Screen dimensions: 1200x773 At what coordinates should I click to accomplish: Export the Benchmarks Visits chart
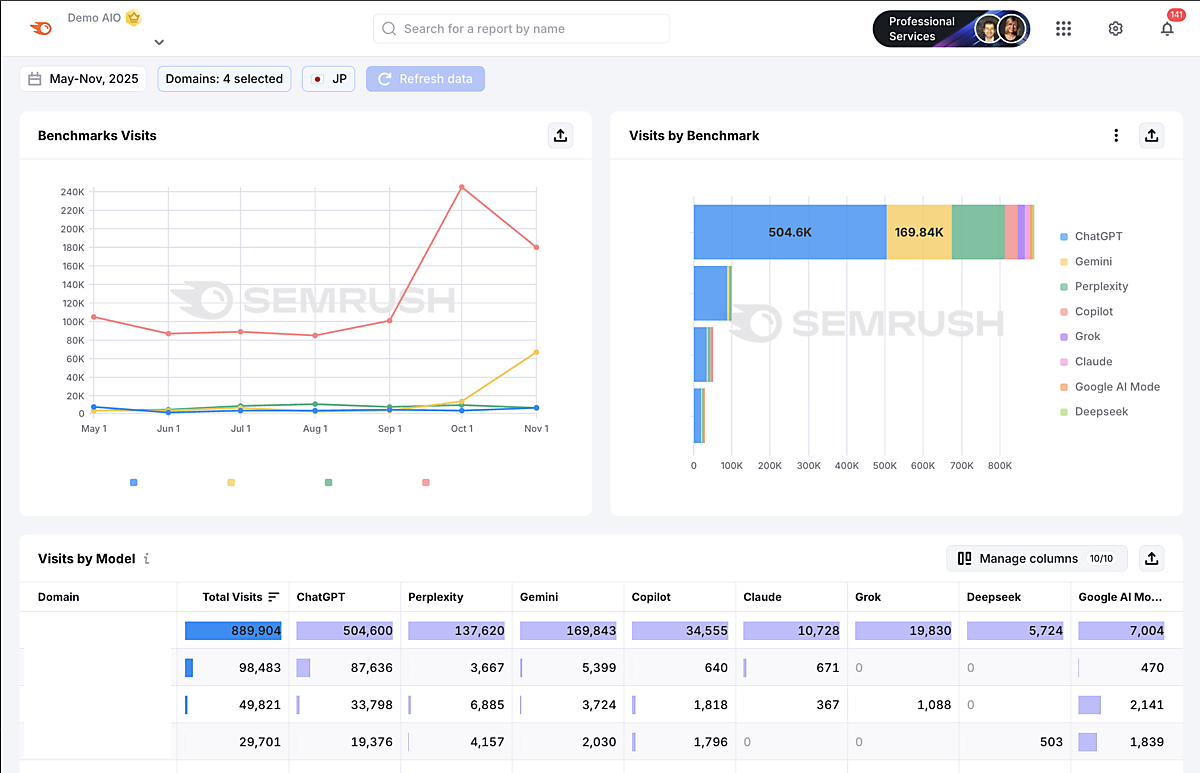click(x=560, y=136)
